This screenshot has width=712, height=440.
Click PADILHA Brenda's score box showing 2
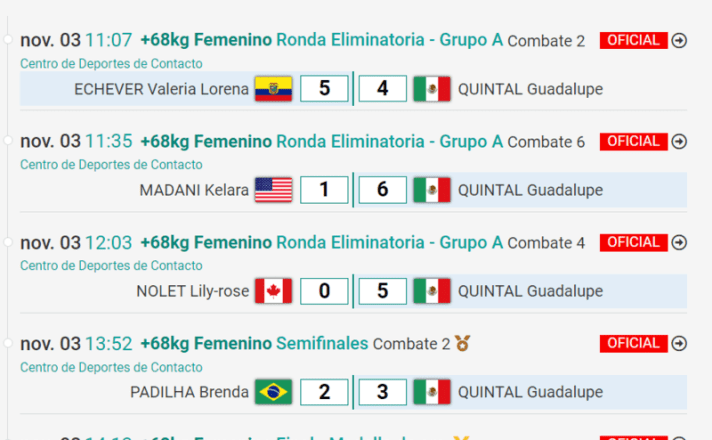pos(324,392)
